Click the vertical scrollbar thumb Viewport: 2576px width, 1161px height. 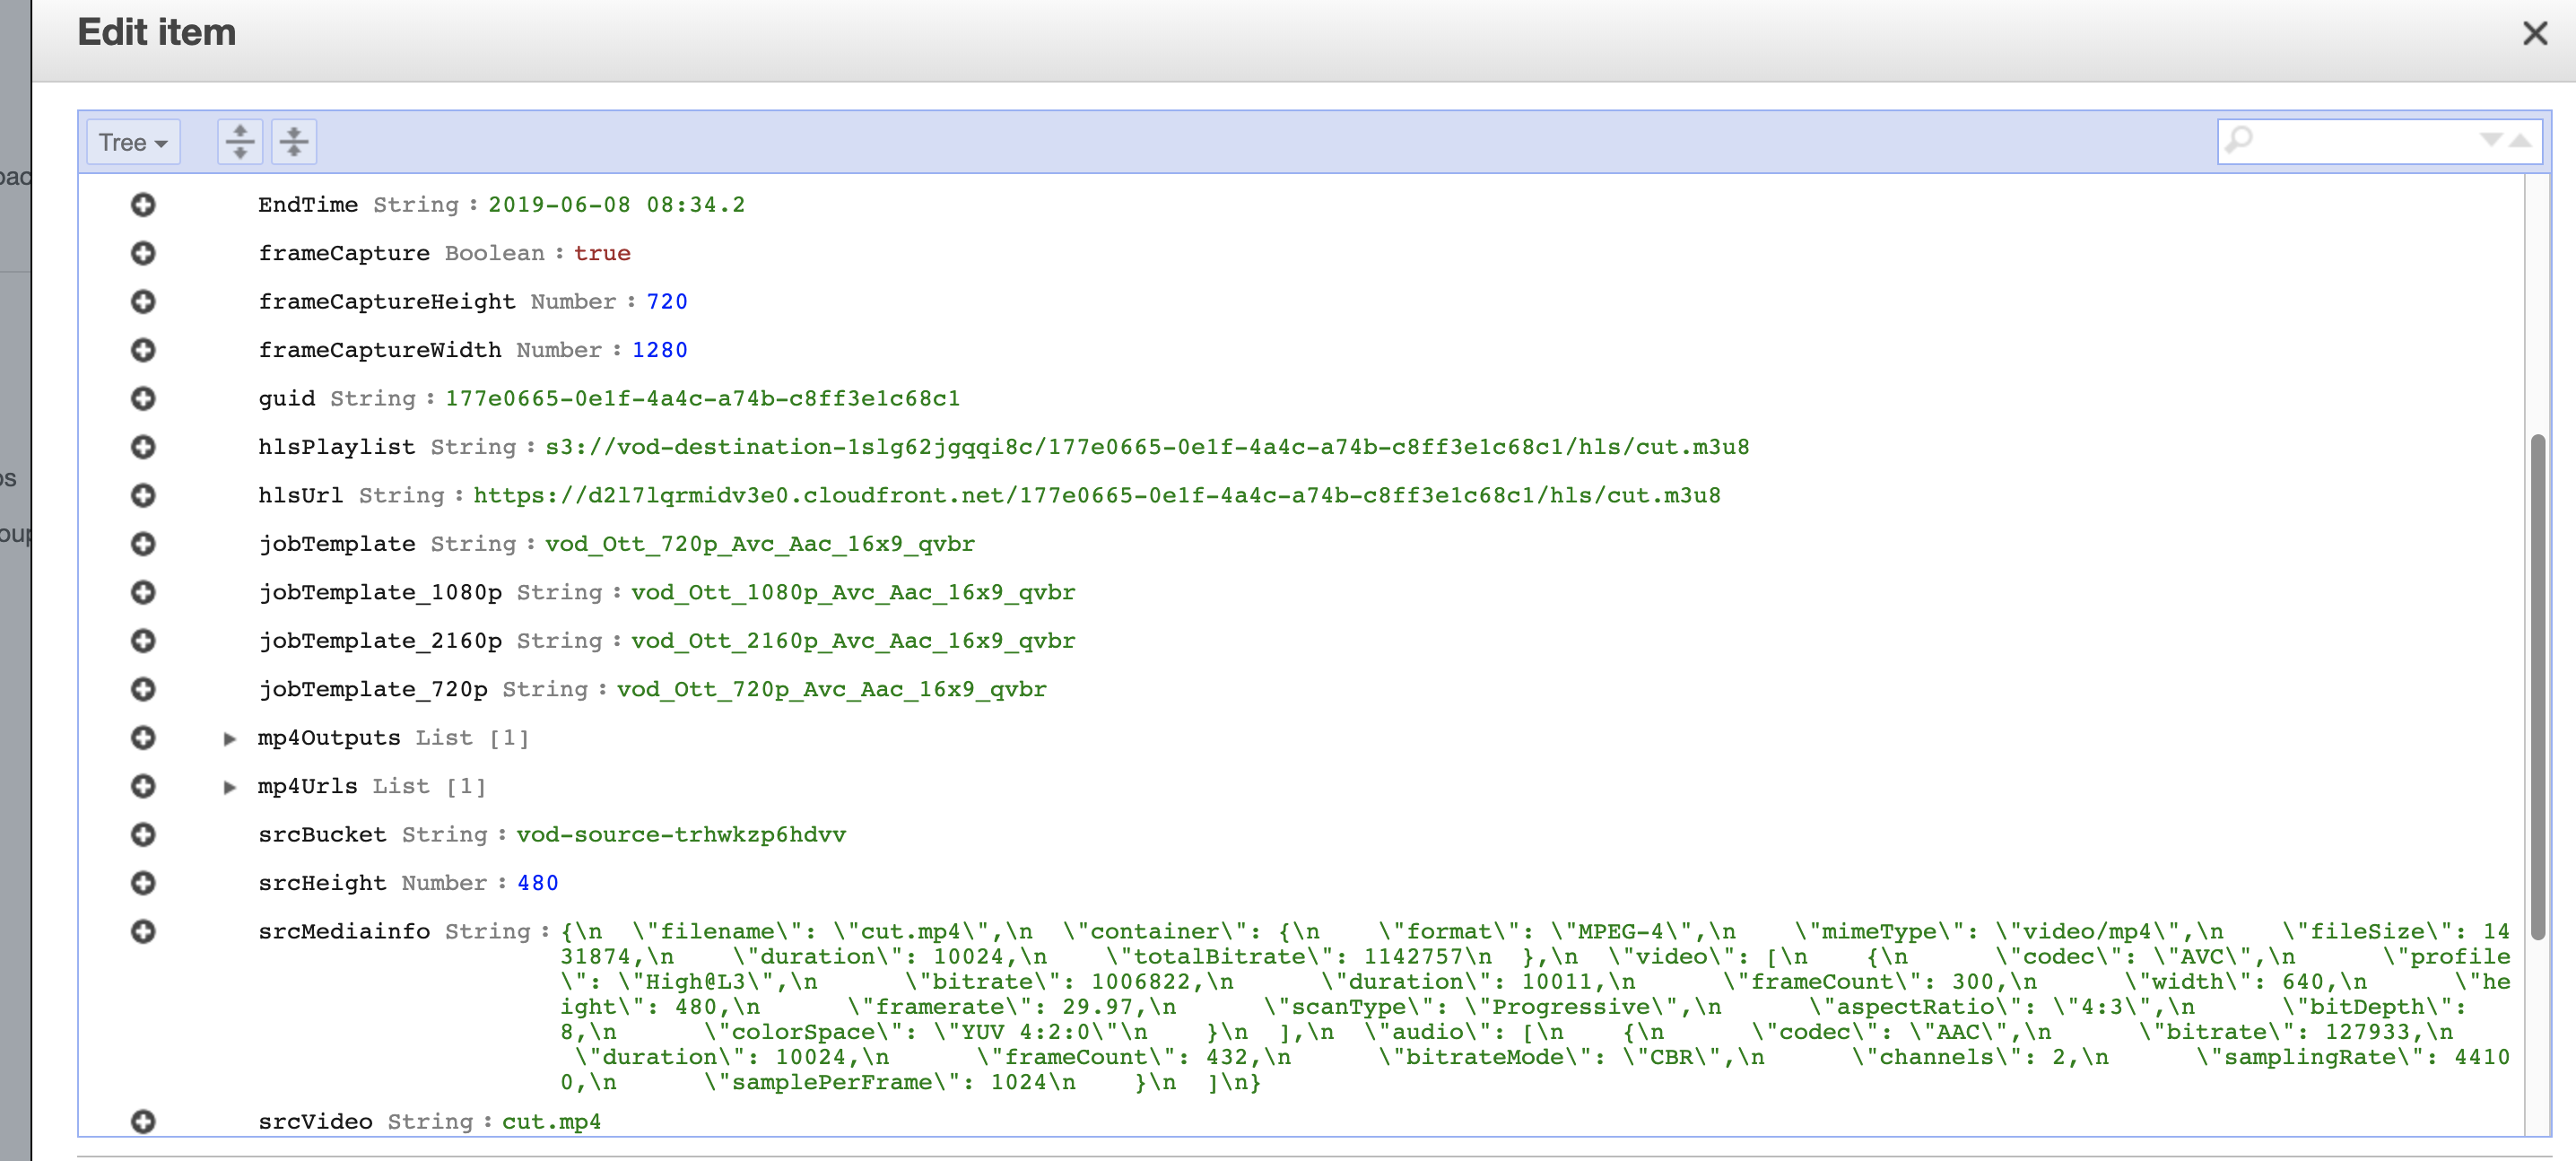pyautogui.click(x=2537, y=686)
